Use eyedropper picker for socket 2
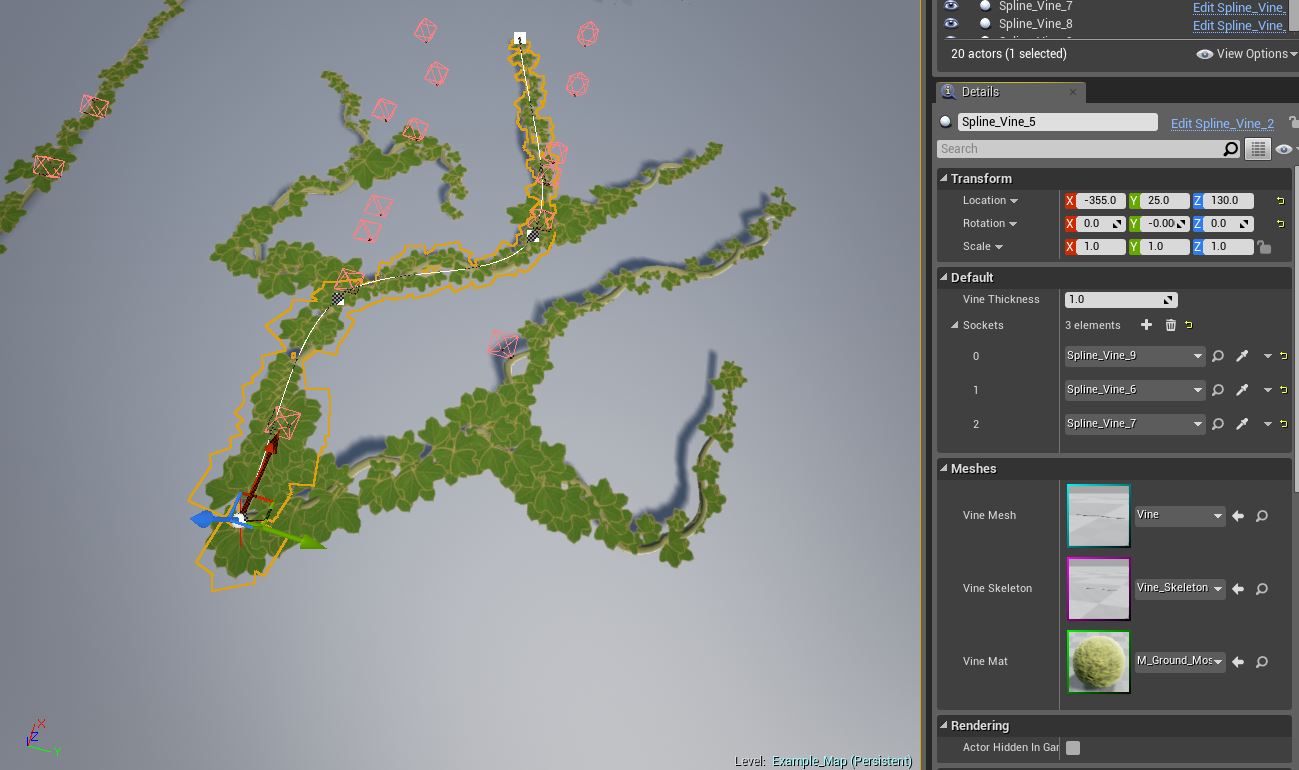 tap(1242, 424)
